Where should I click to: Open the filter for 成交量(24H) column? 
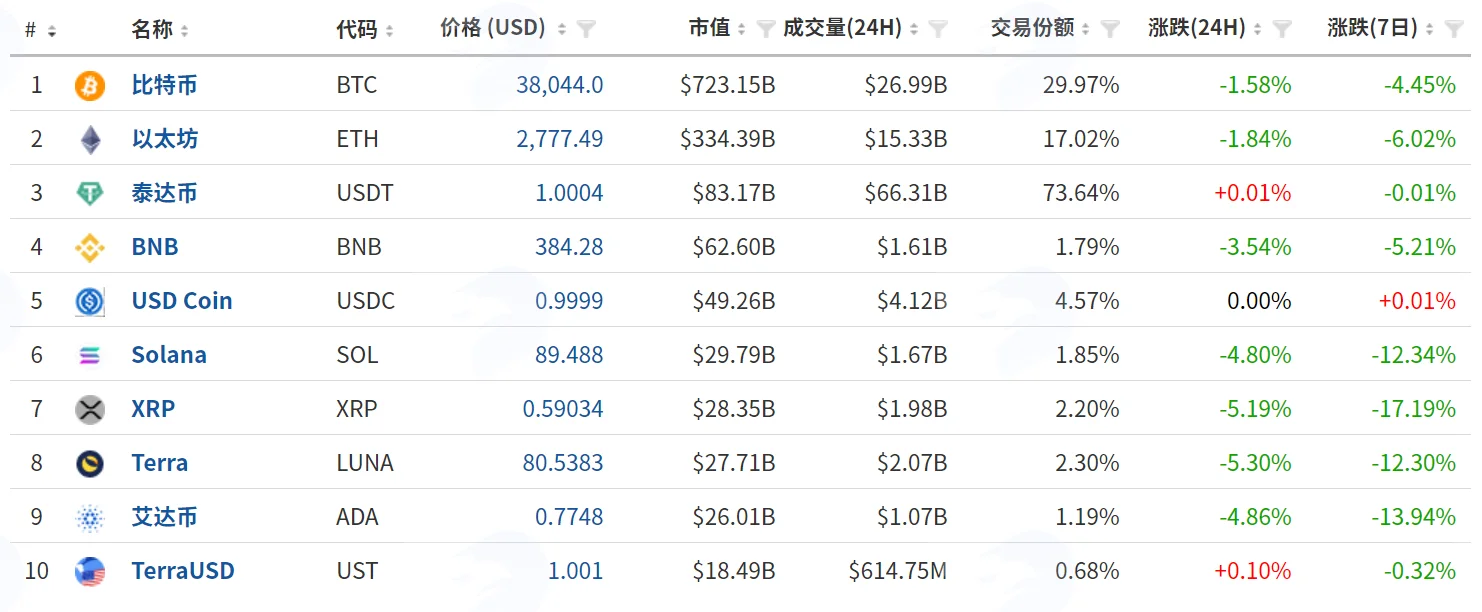pos(938,30)
